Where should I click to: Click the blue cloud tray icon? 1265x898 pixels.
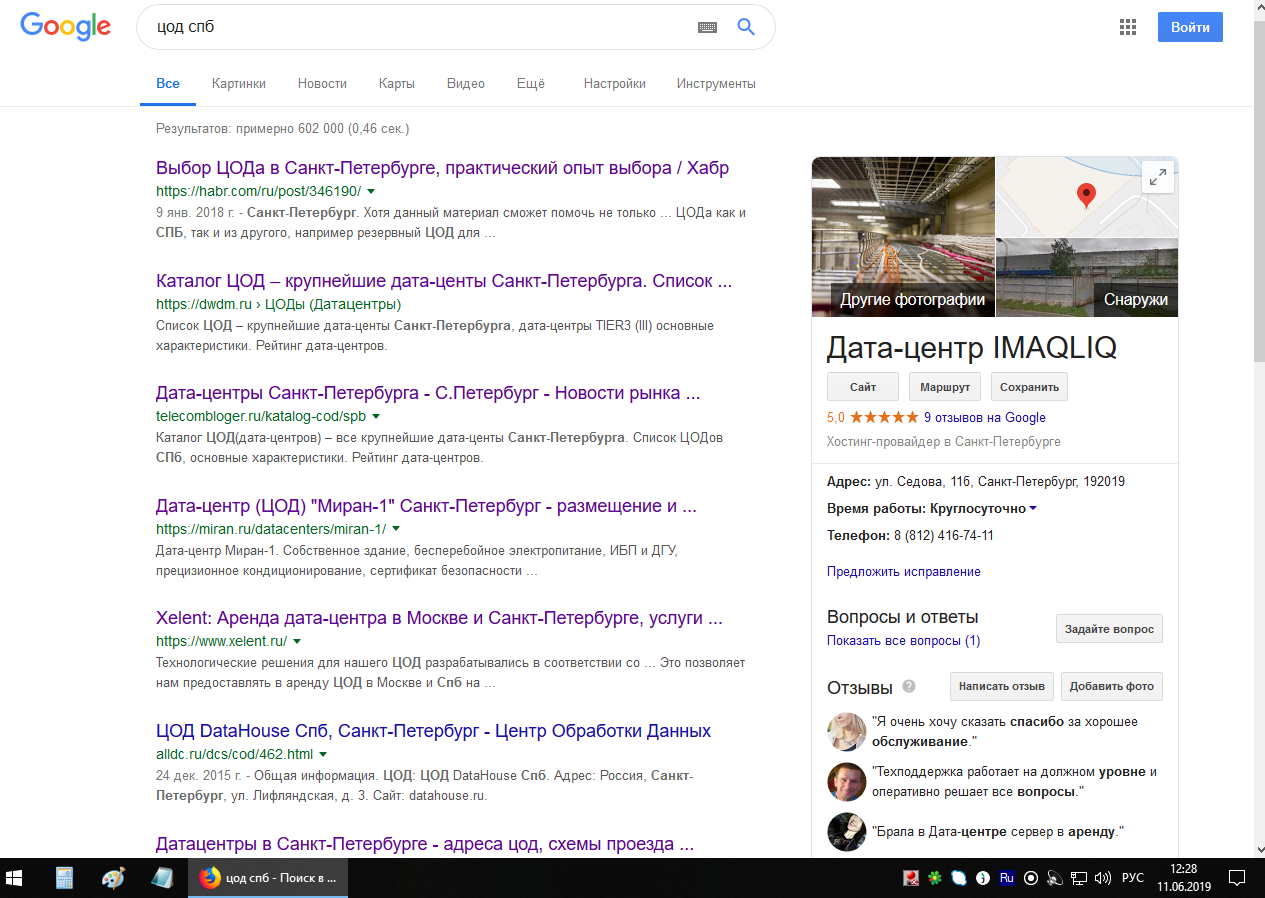tap(959, 878)
